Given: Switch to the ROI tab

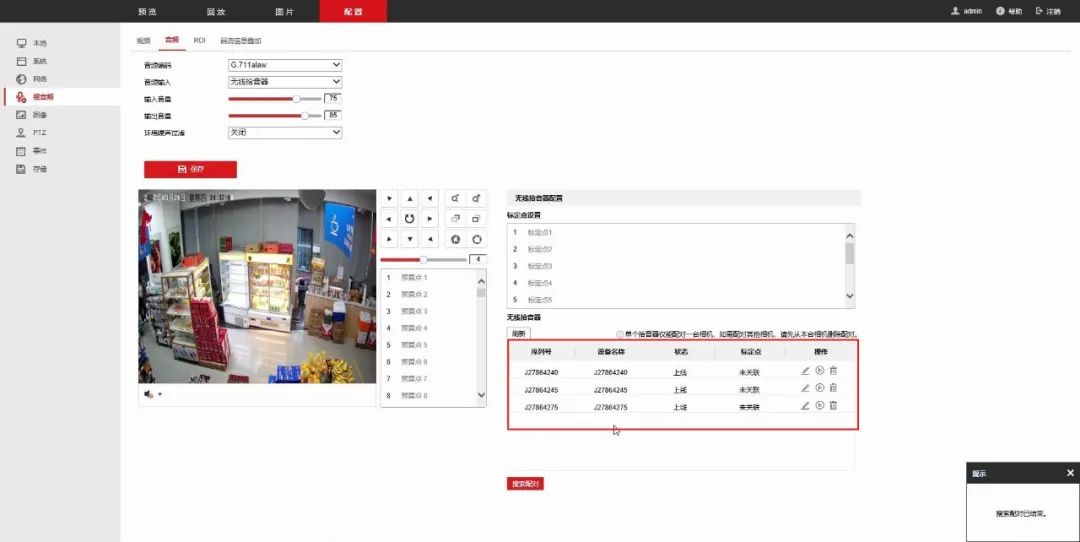Looking at the screenshot, I should coord(199,40).
